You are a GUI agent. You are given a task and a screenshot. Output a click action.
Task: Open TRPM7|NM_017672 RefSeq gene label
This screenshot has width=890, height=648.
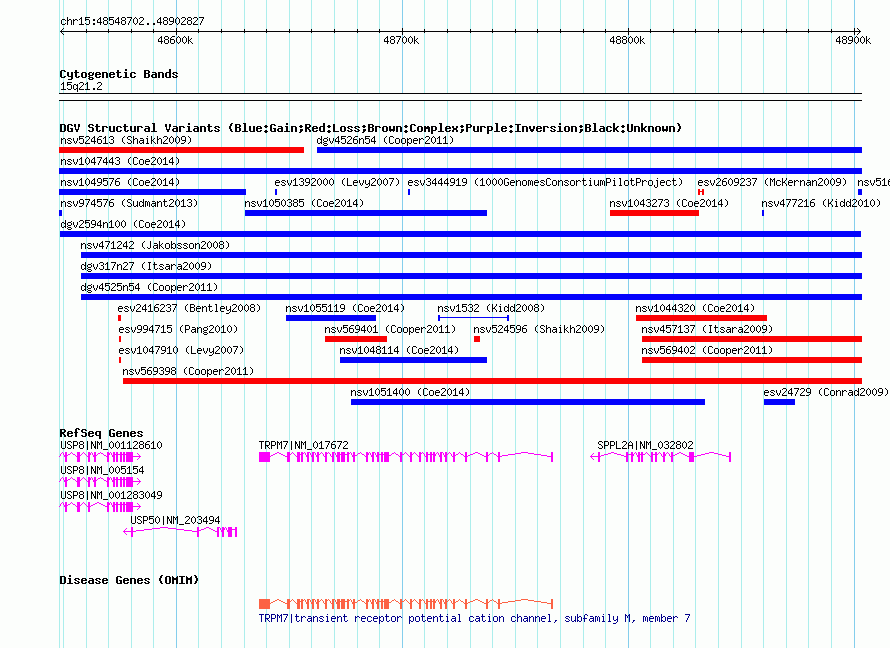tap(304, 445)
